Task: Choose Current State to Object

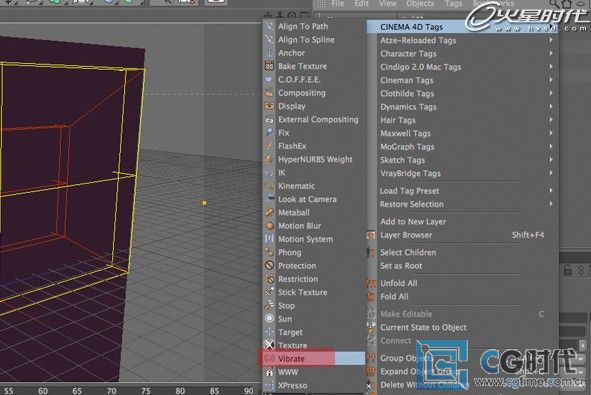Action: click(x=423, y=327)
